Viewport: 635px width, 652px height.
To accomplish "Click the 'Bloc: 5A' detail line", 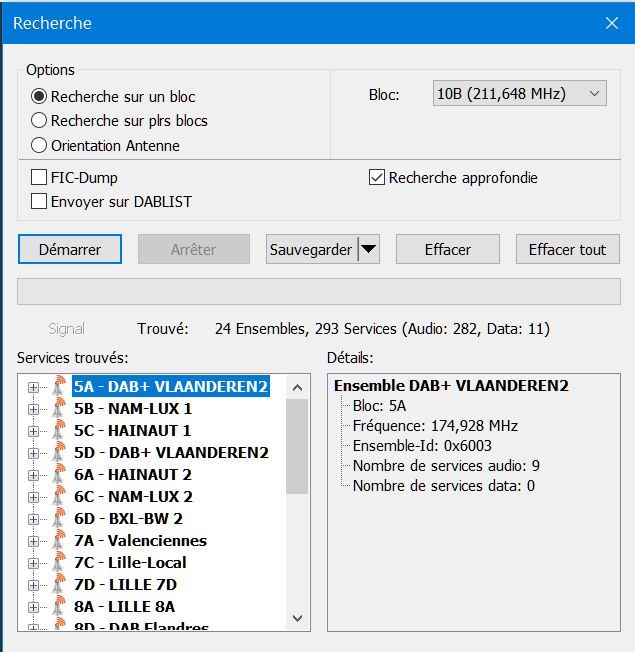I will 379,406.
